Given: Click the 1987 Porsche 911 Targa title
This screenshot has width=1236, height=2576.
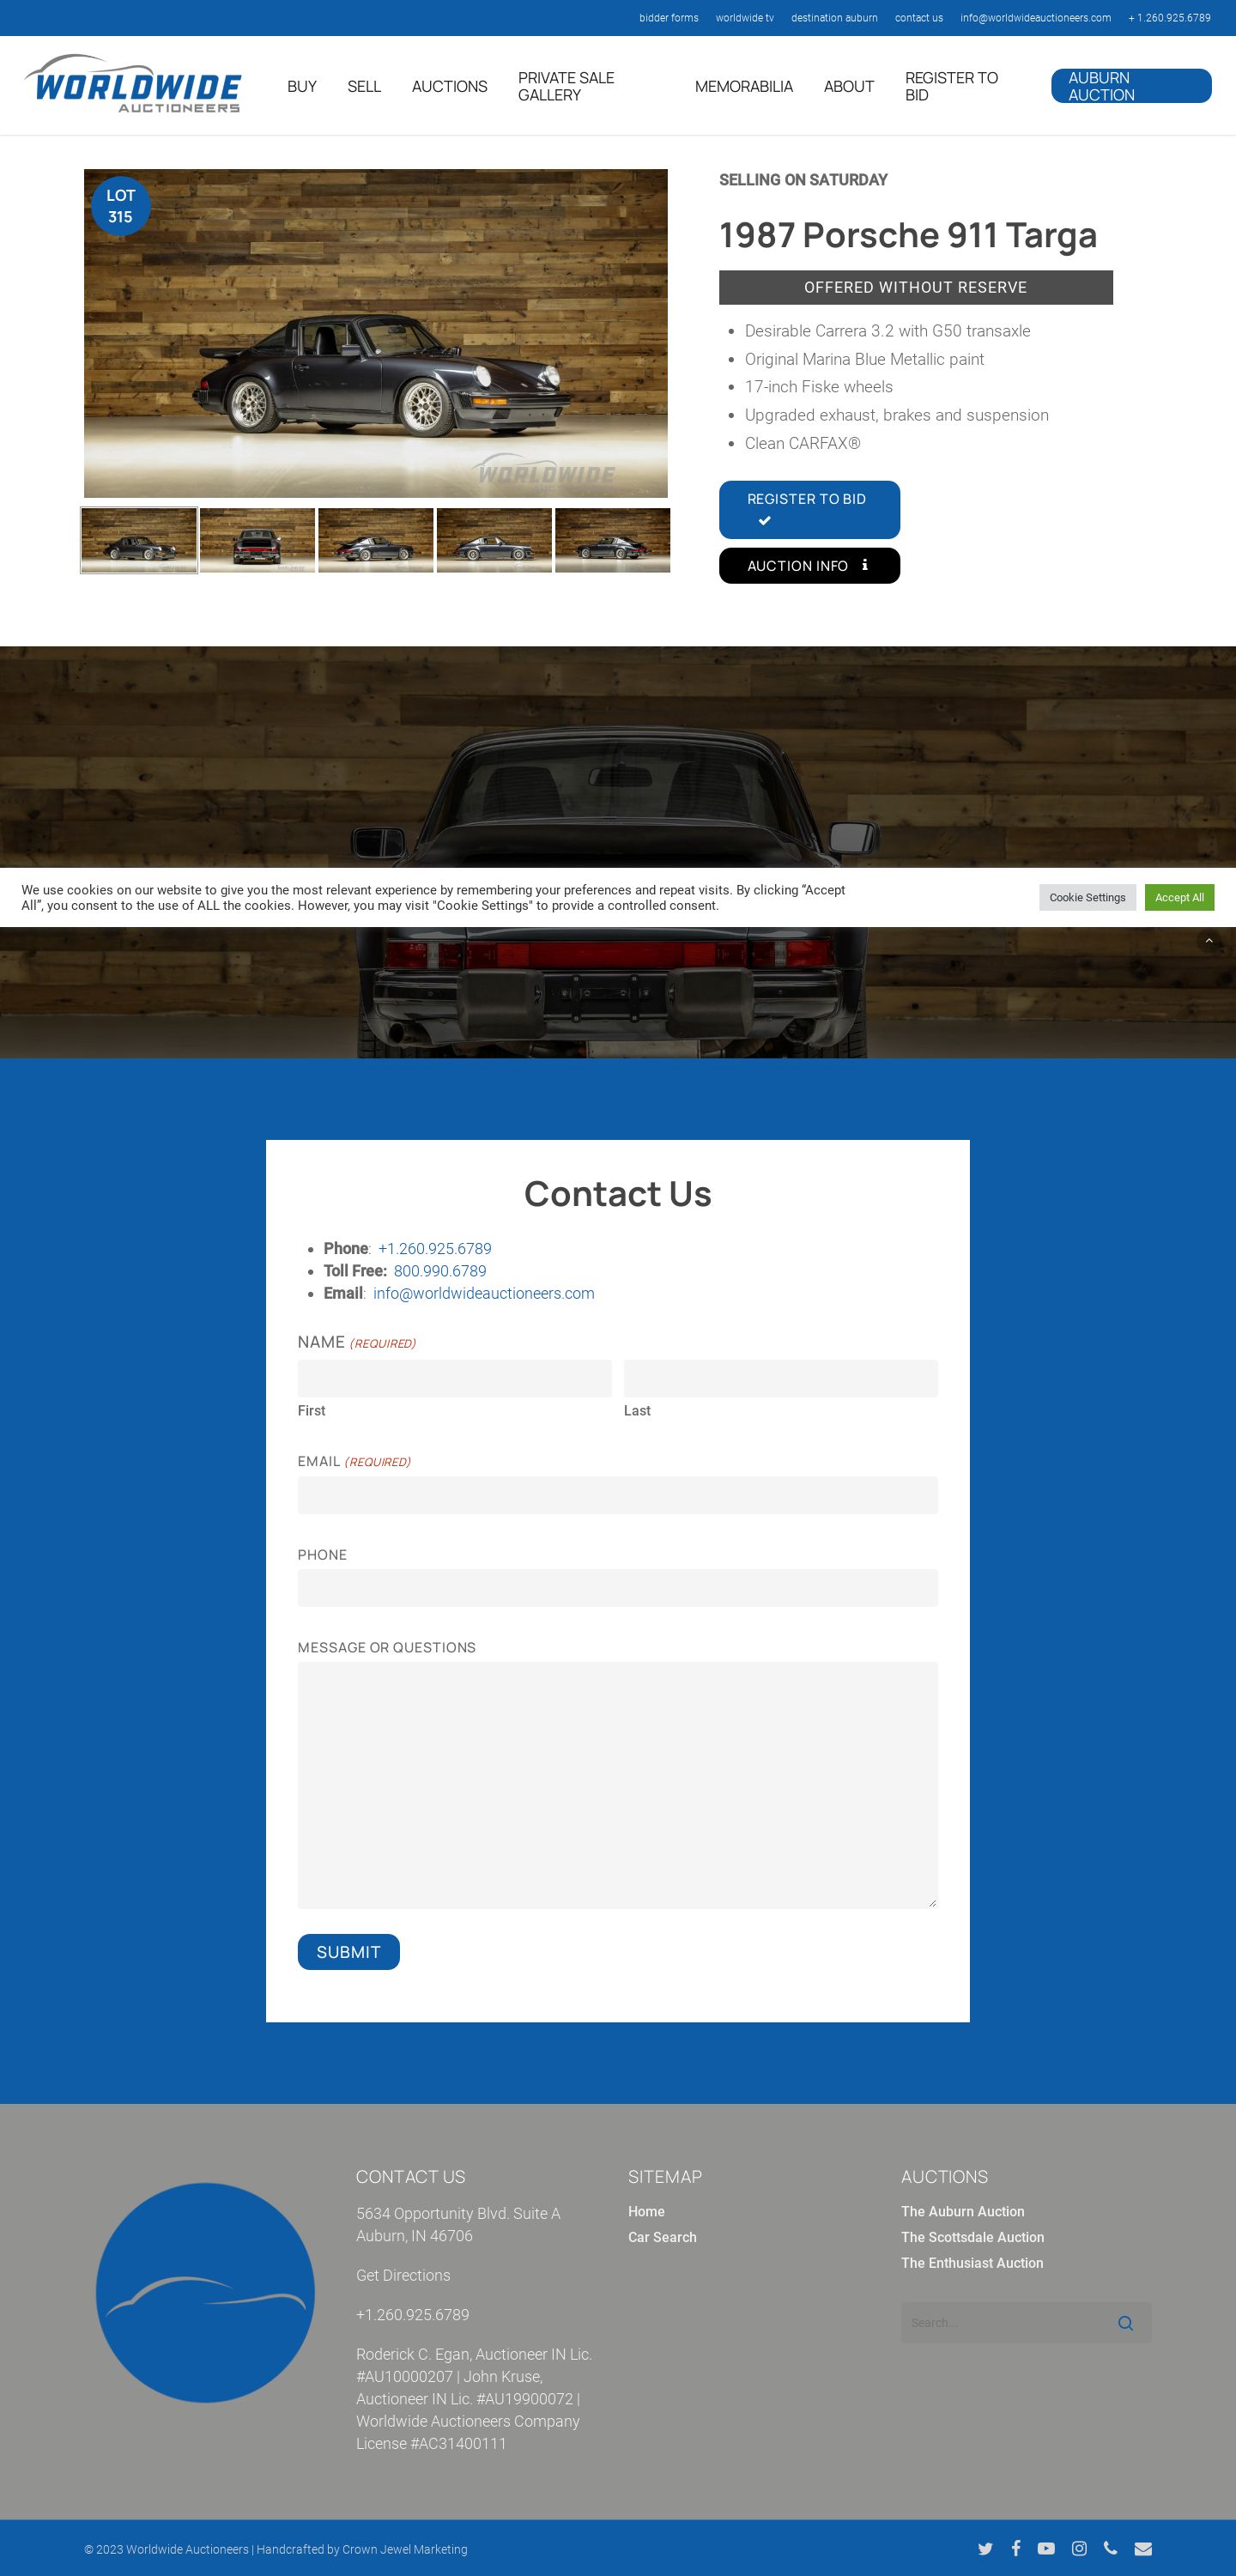Looking at the screenshot, I should (x=908, y=235).
